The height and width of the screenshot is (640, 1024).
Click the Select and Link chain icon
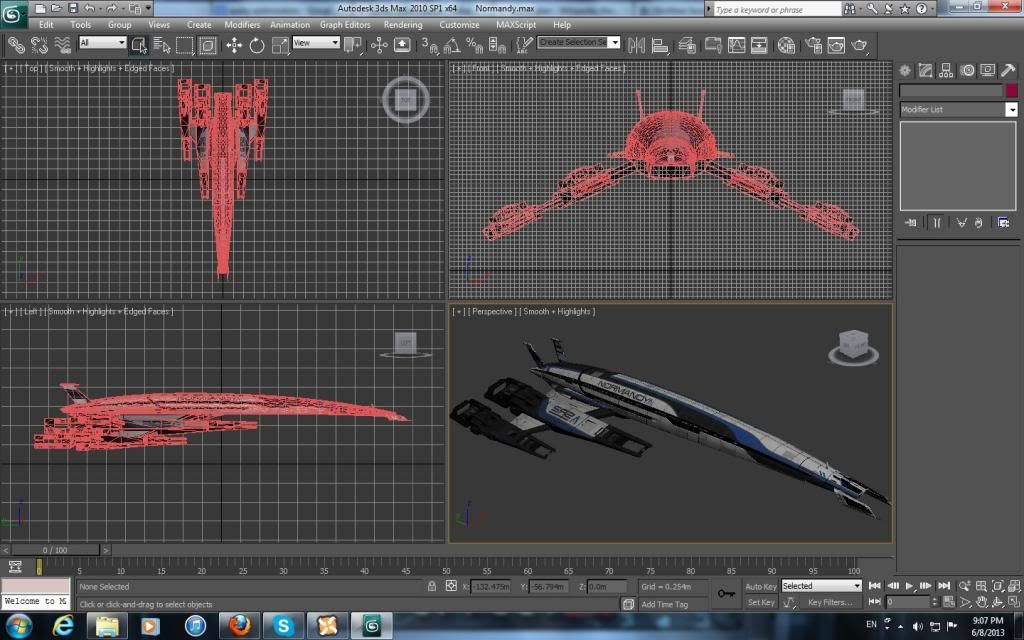pyautogui.click(x=16, y=45)
